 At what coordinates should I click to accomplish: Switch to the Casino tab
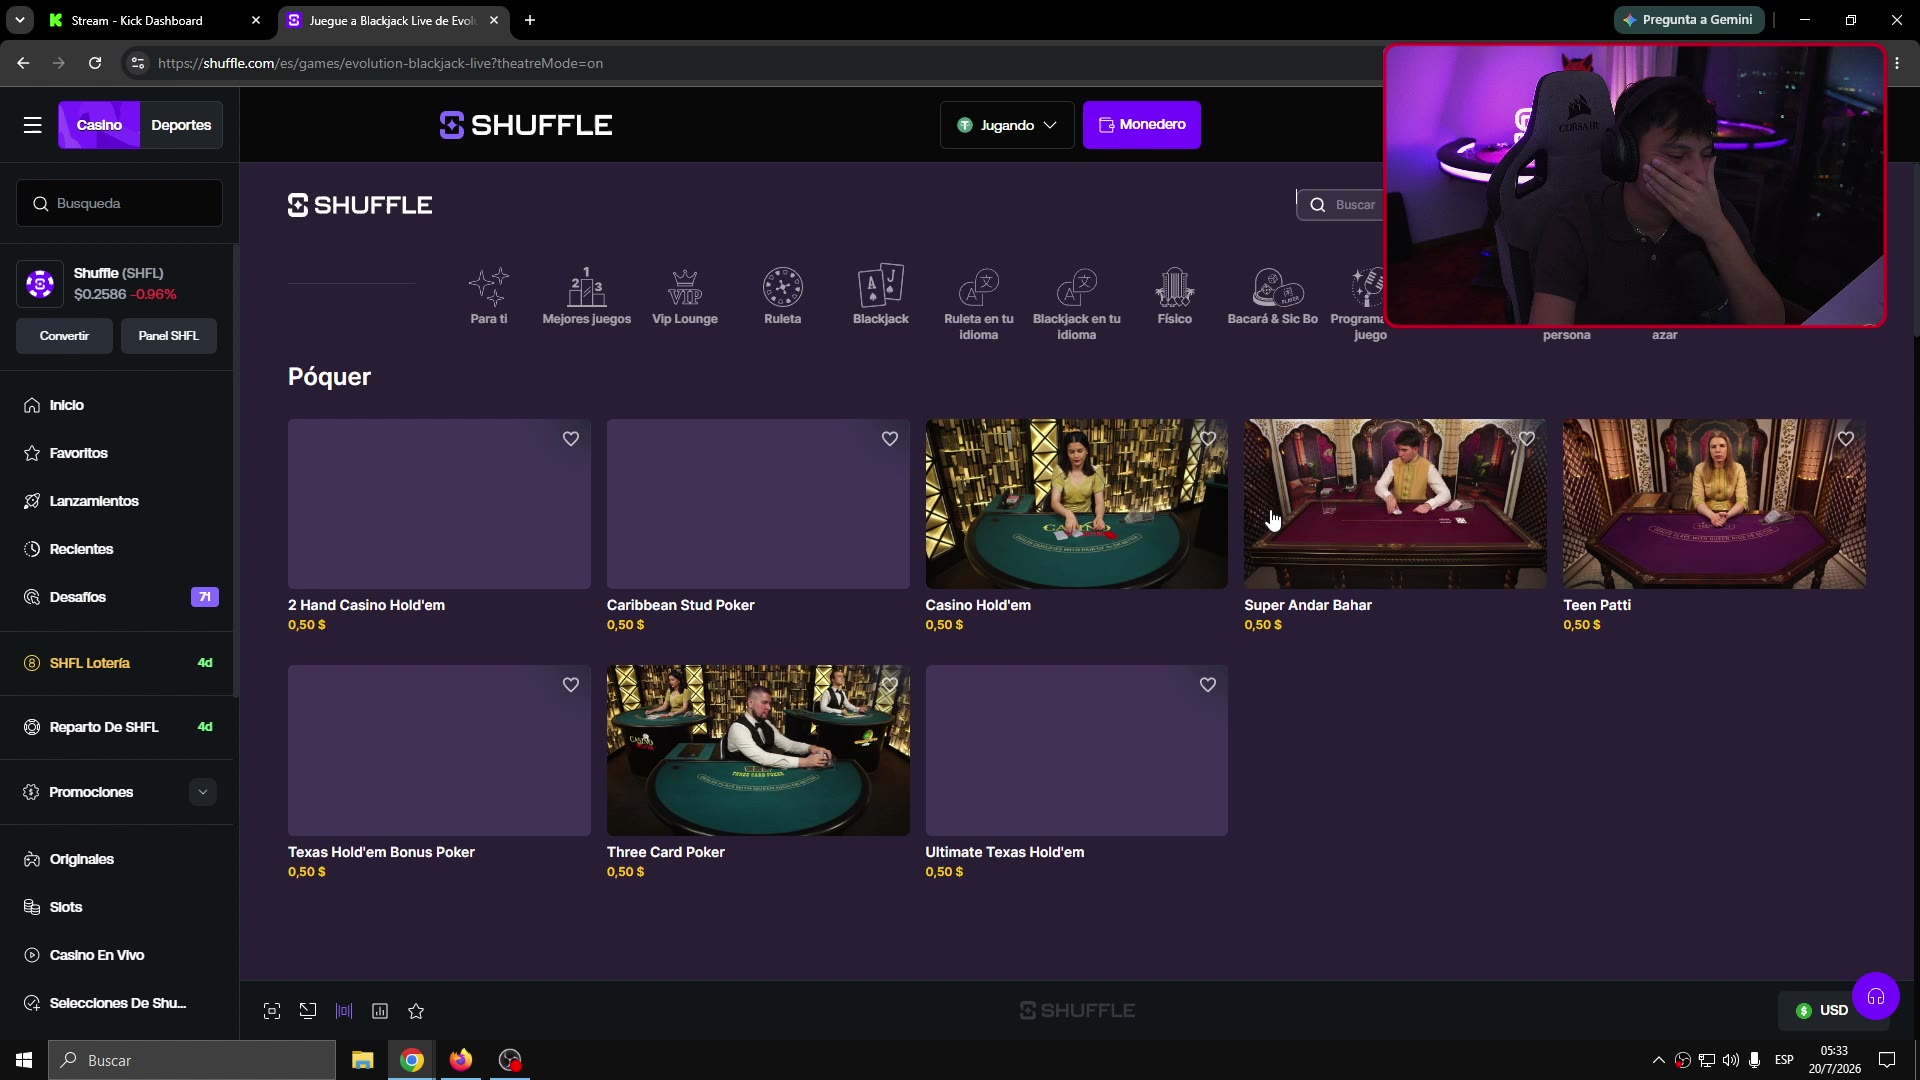[x=99, y=125]
